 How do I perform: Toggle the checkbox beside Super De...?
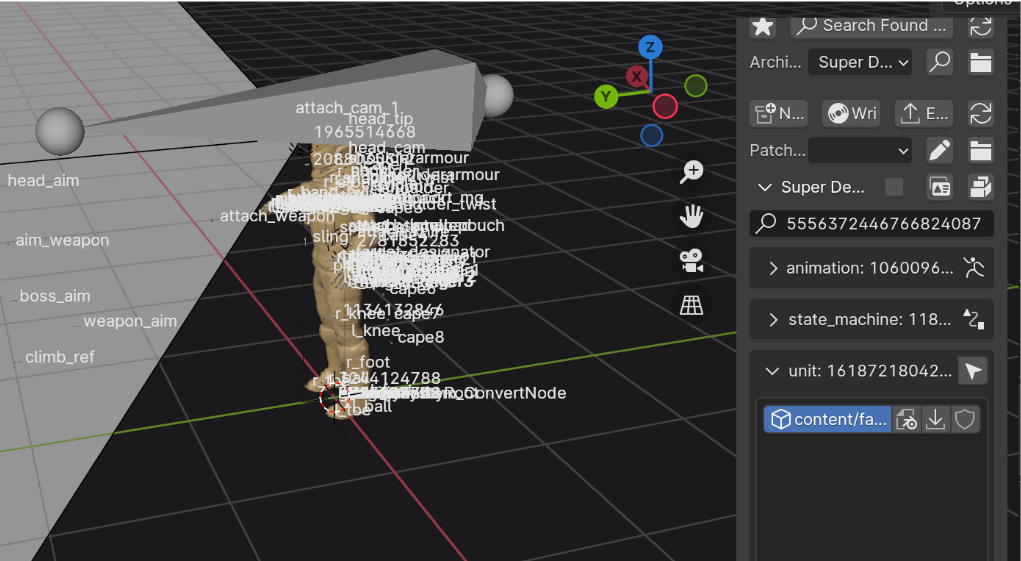pyautogui.click(x=895, y=187)
